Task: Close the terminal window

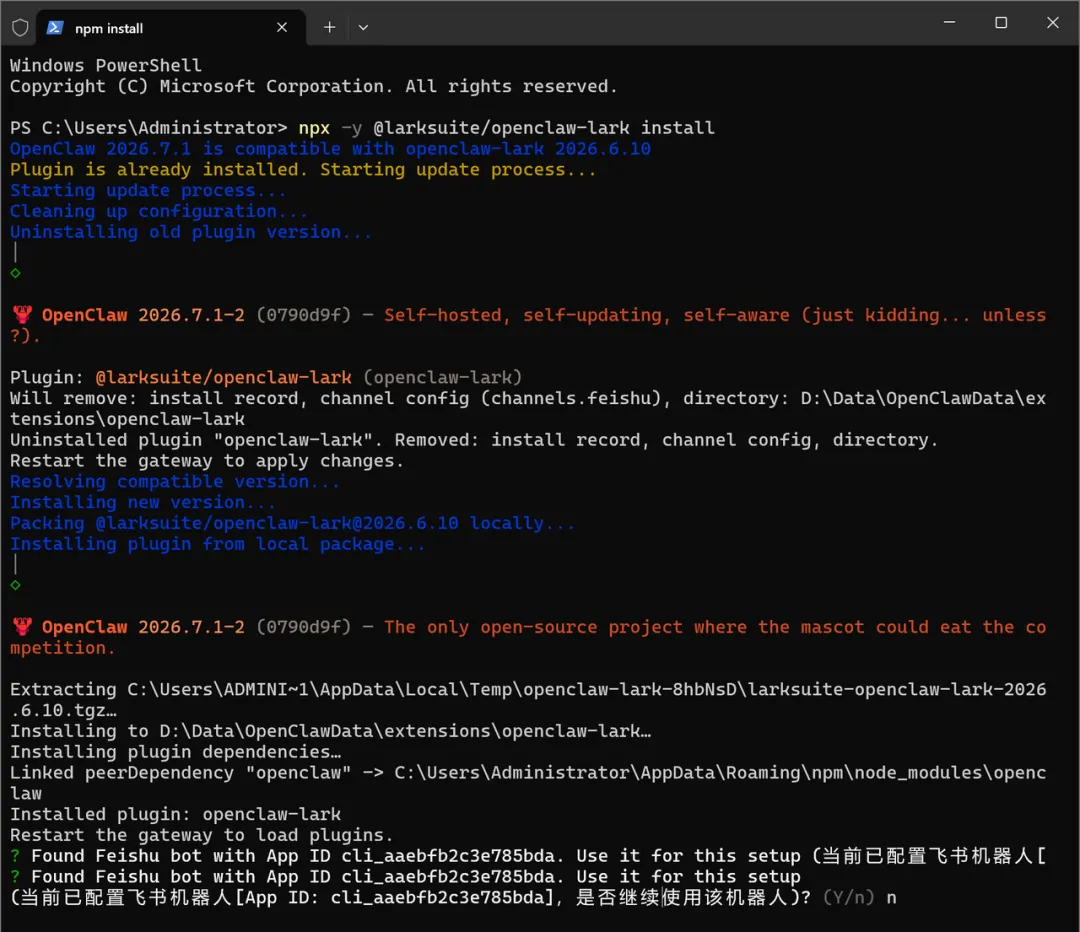Action: 1052,23
